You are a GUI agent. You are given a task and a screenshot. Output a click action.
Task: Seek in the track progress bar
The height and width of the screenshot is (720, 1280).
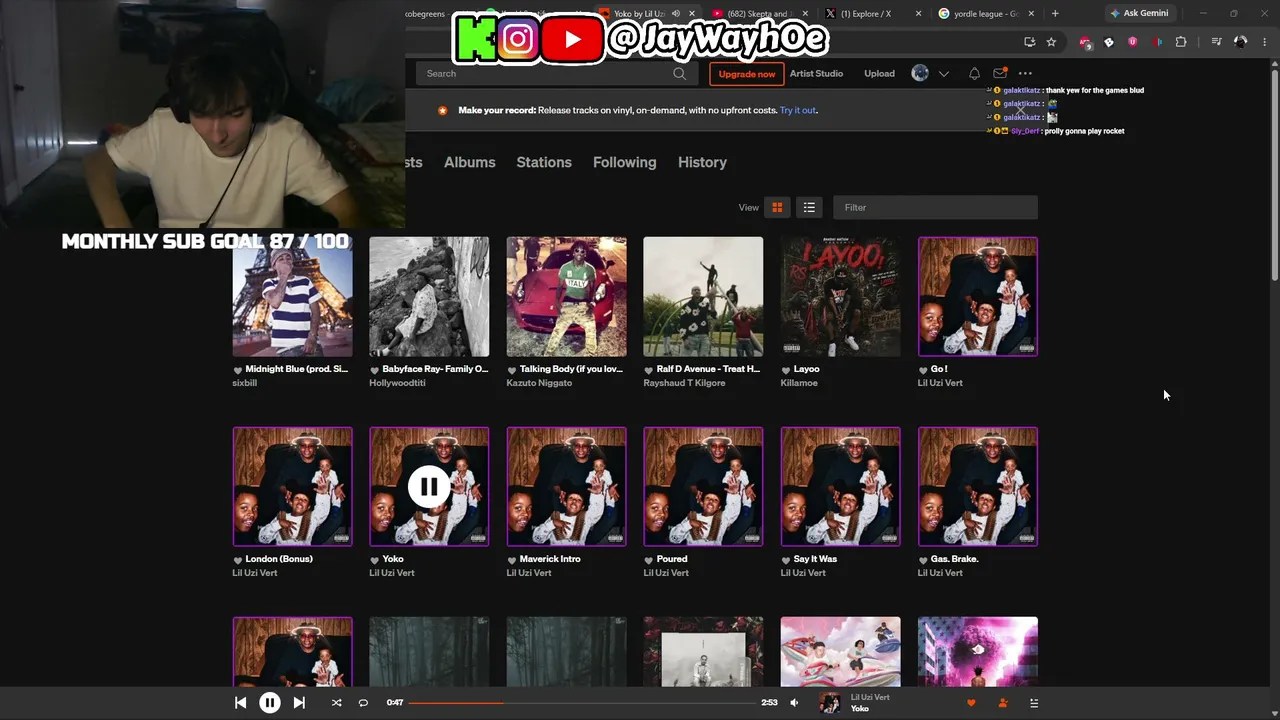coord(582,703)
